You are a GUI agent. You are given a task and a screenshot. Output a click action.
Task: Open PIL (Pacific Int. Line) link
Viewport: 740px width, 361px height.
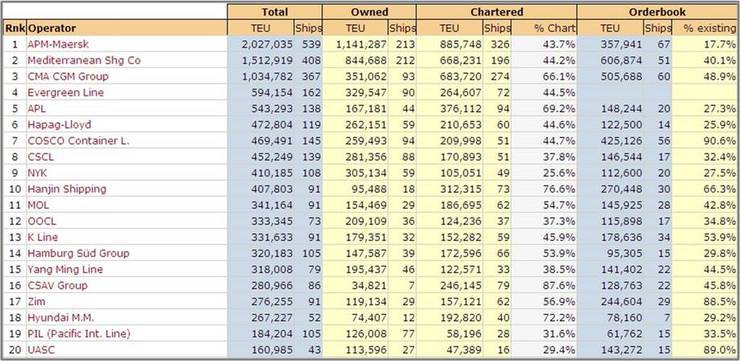coord(79,333)
